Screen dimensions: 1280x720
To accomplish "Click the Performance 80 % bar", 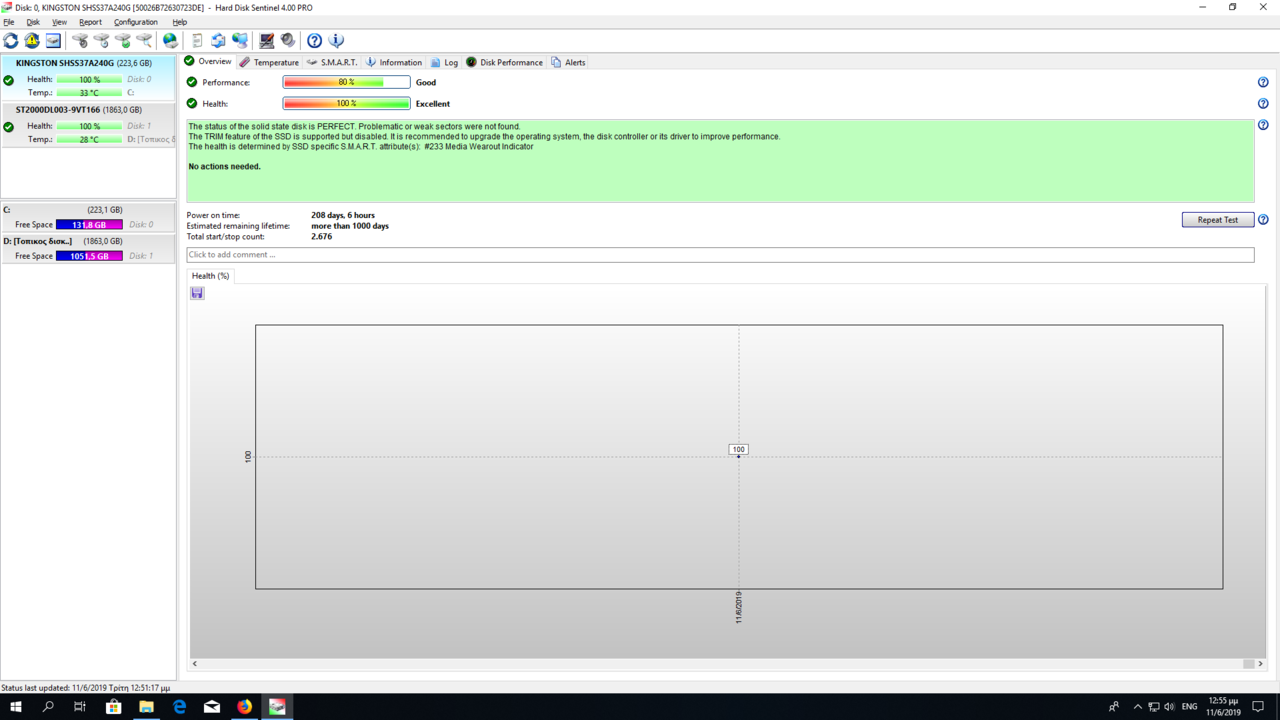I will pos(346,82).
